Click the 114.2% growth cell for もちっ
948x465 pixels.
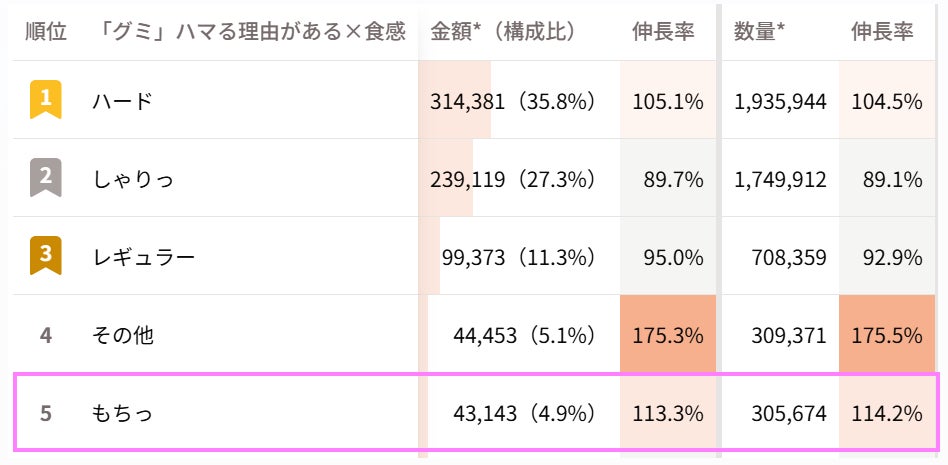(x=887, y=414)
